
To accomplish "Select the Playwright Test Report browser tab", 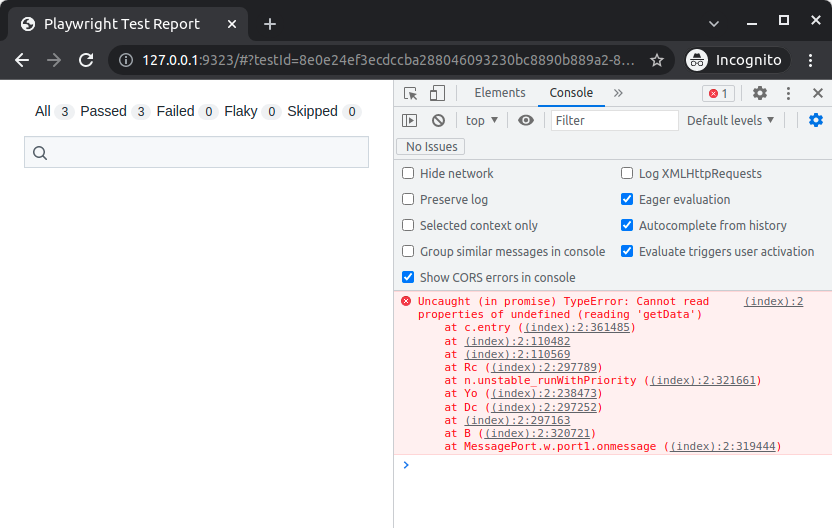I will (x=128, y=24).
